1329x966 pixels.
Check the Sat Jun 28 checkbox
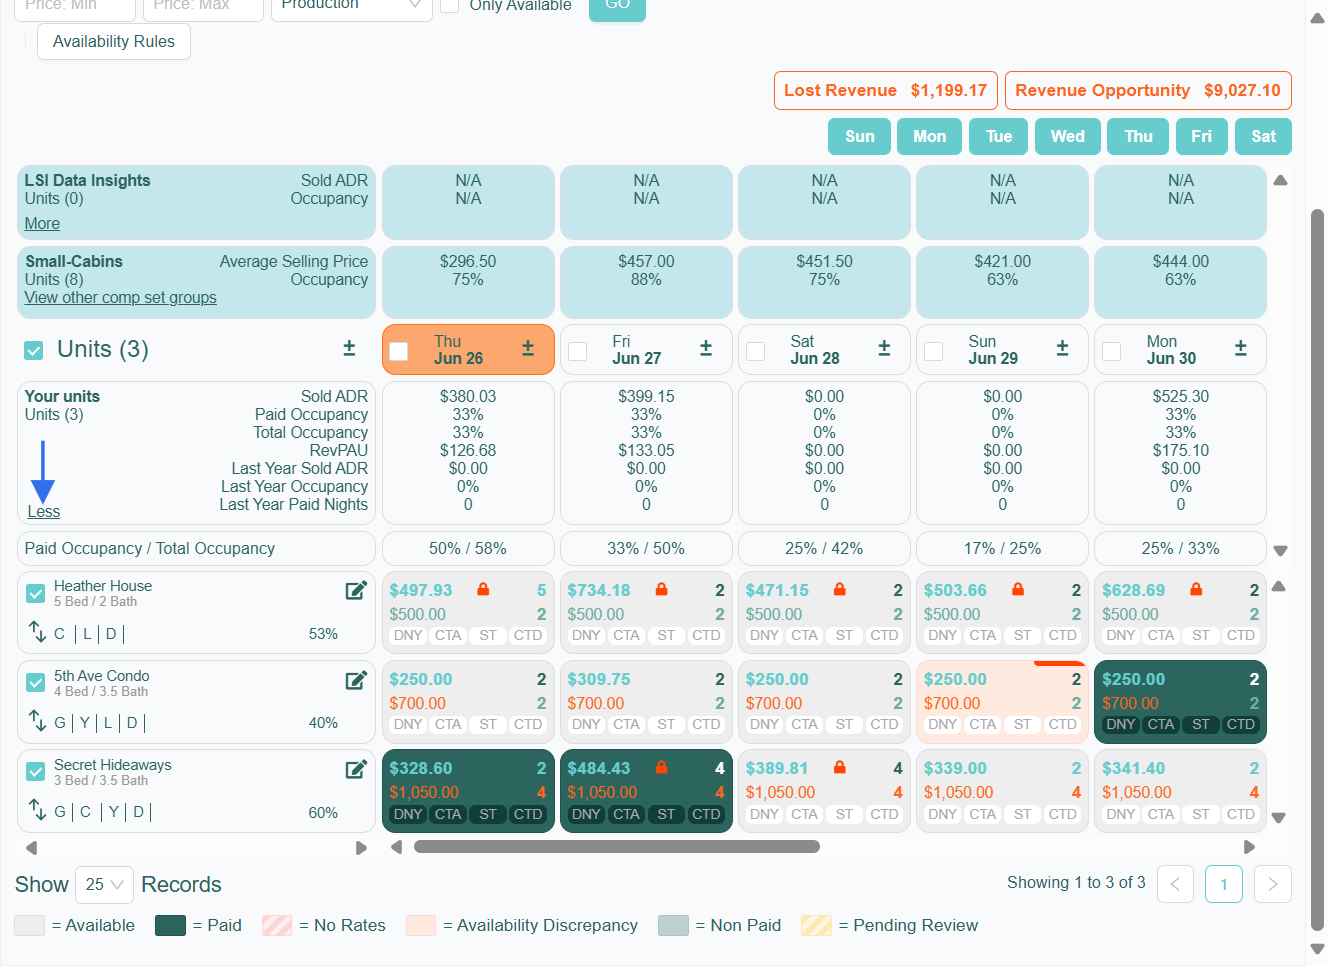point(755,351)
